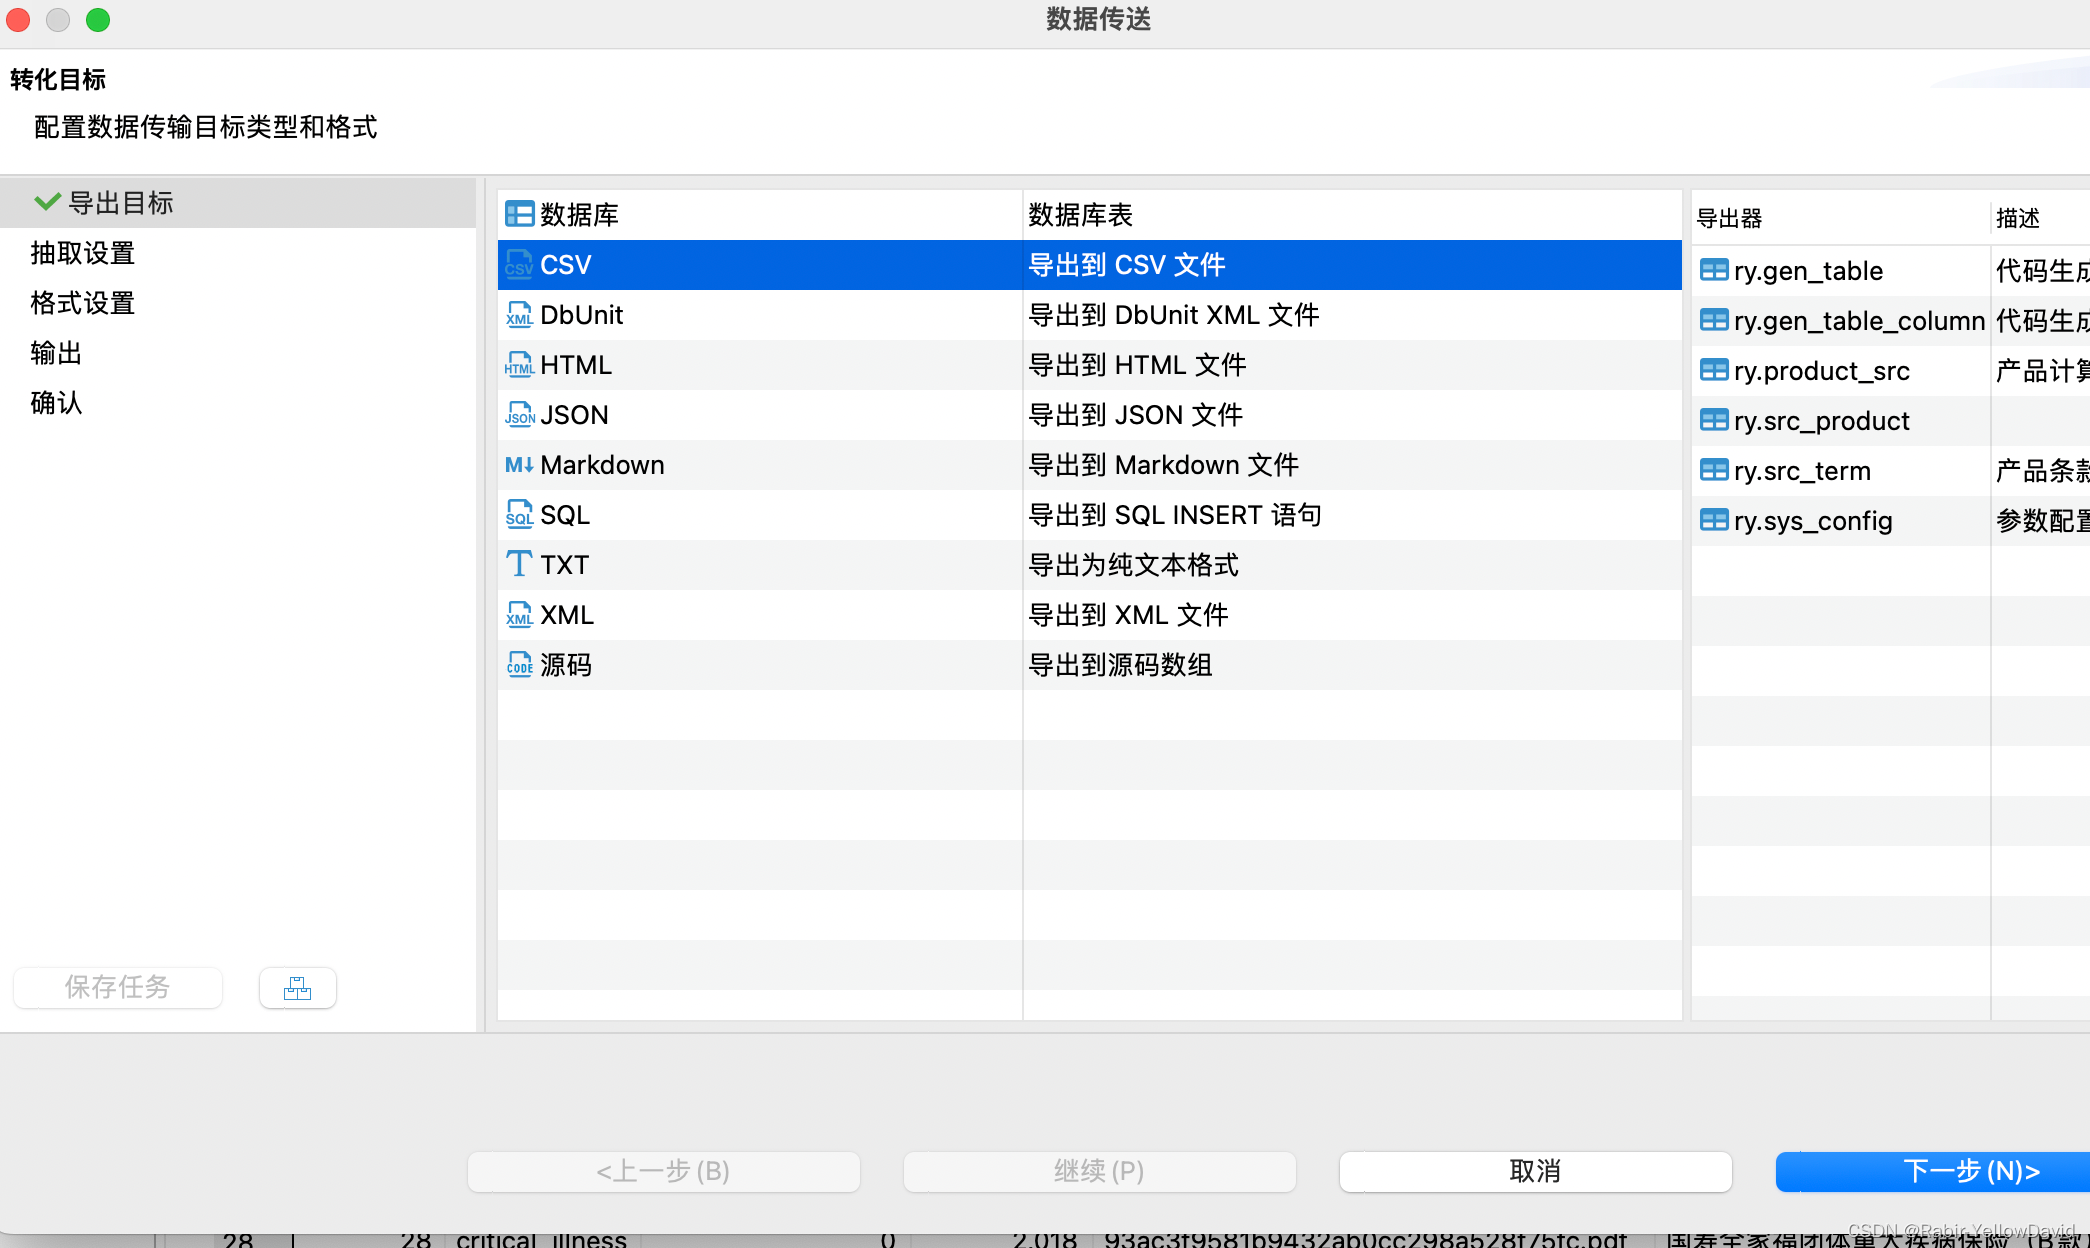Click the 导出到 DbUnit XML 文件 description
The image size is (2090, 1248).
[1174, 315]
